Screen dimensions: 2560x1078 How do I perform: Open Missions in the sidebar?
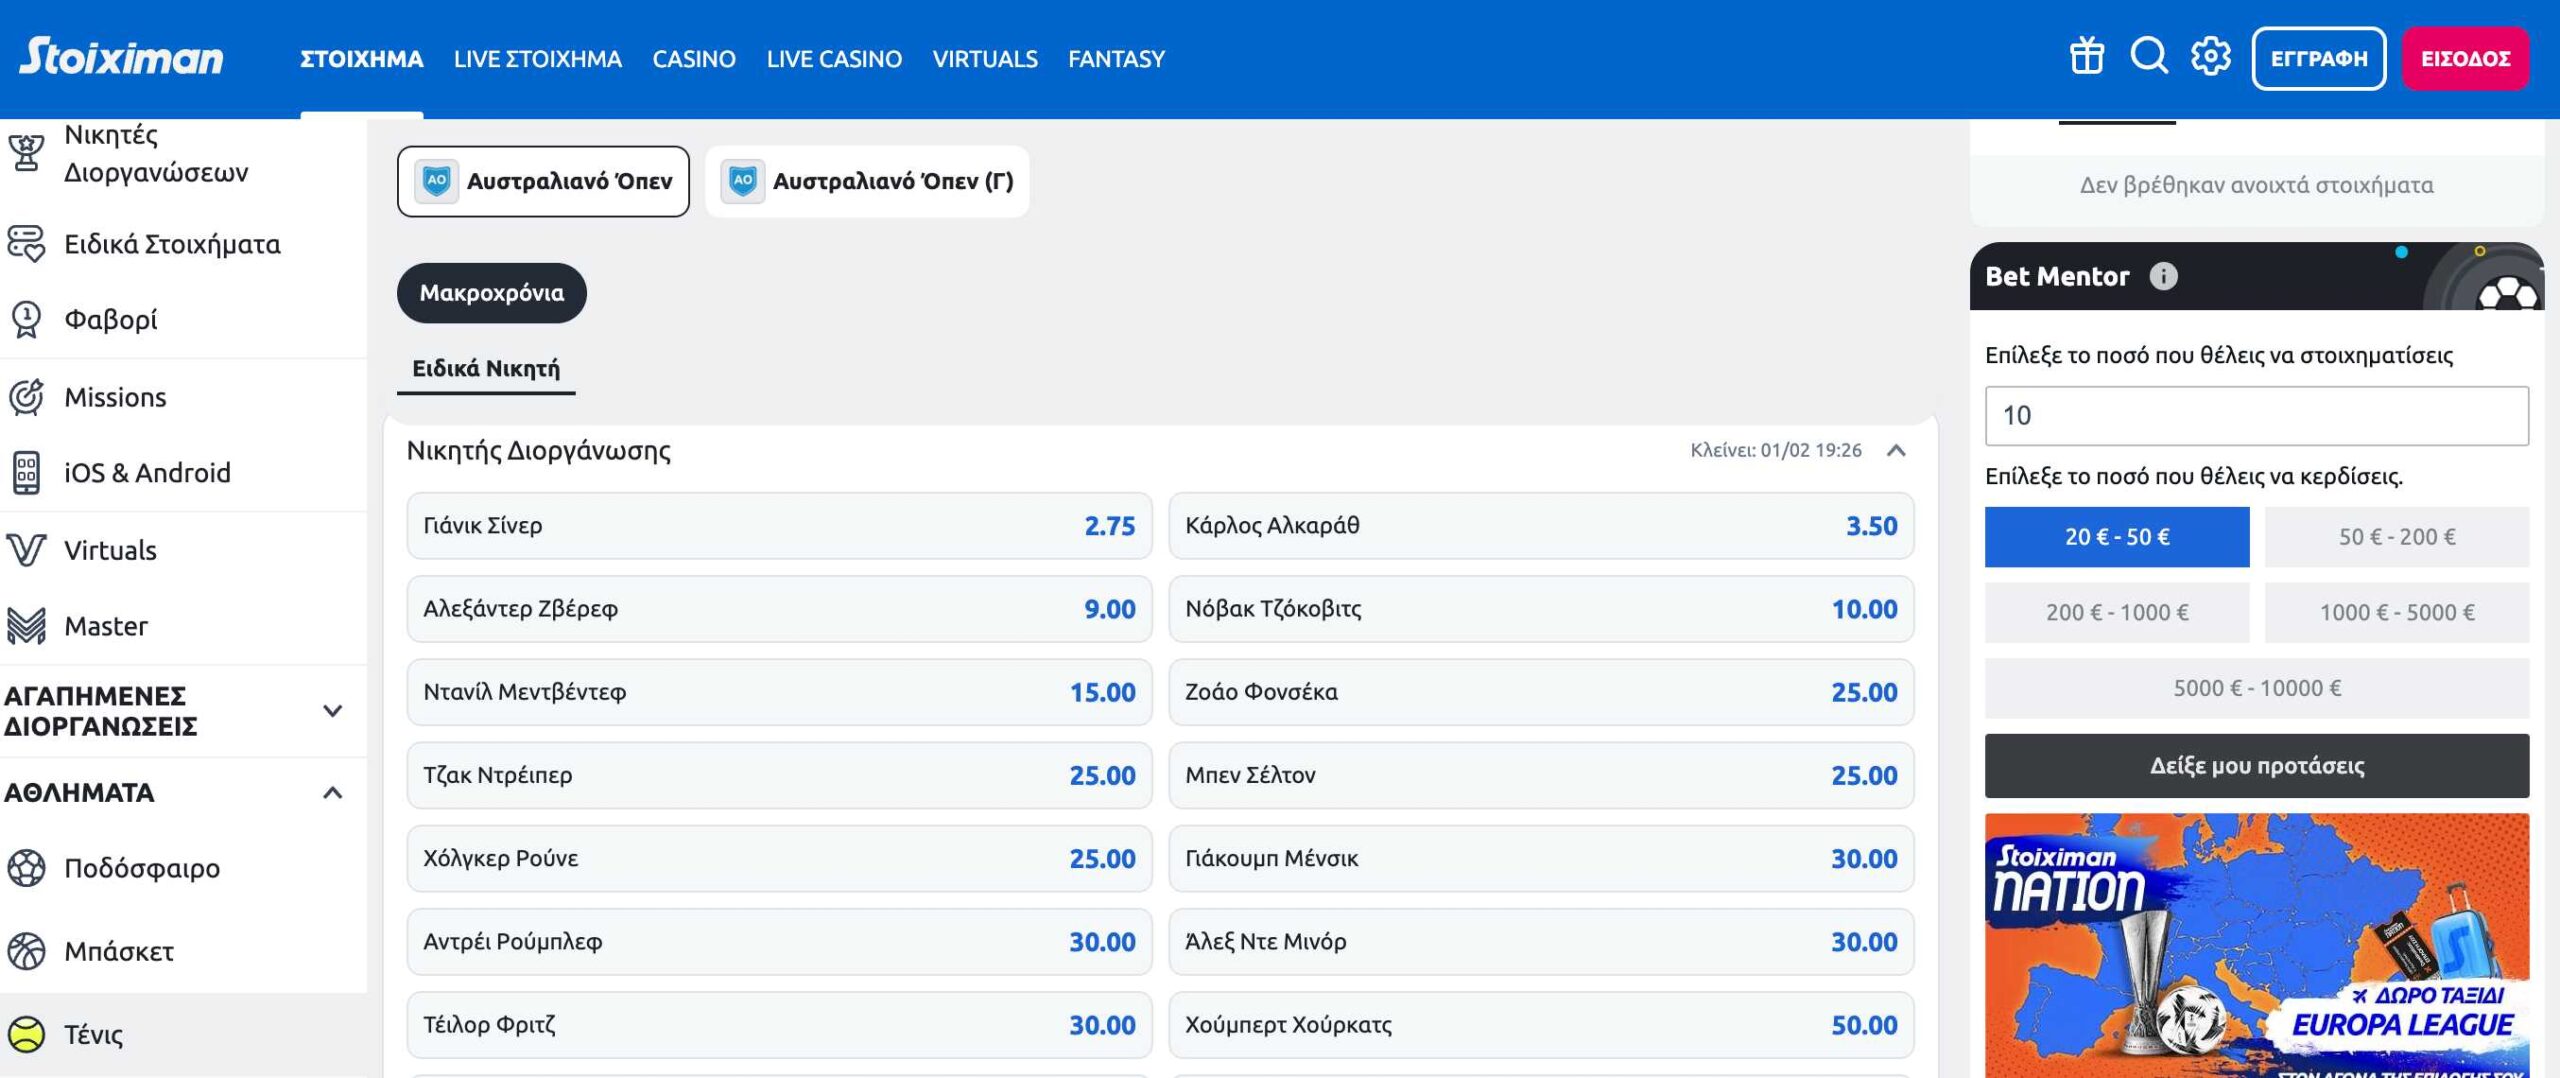tap(115, 397)
